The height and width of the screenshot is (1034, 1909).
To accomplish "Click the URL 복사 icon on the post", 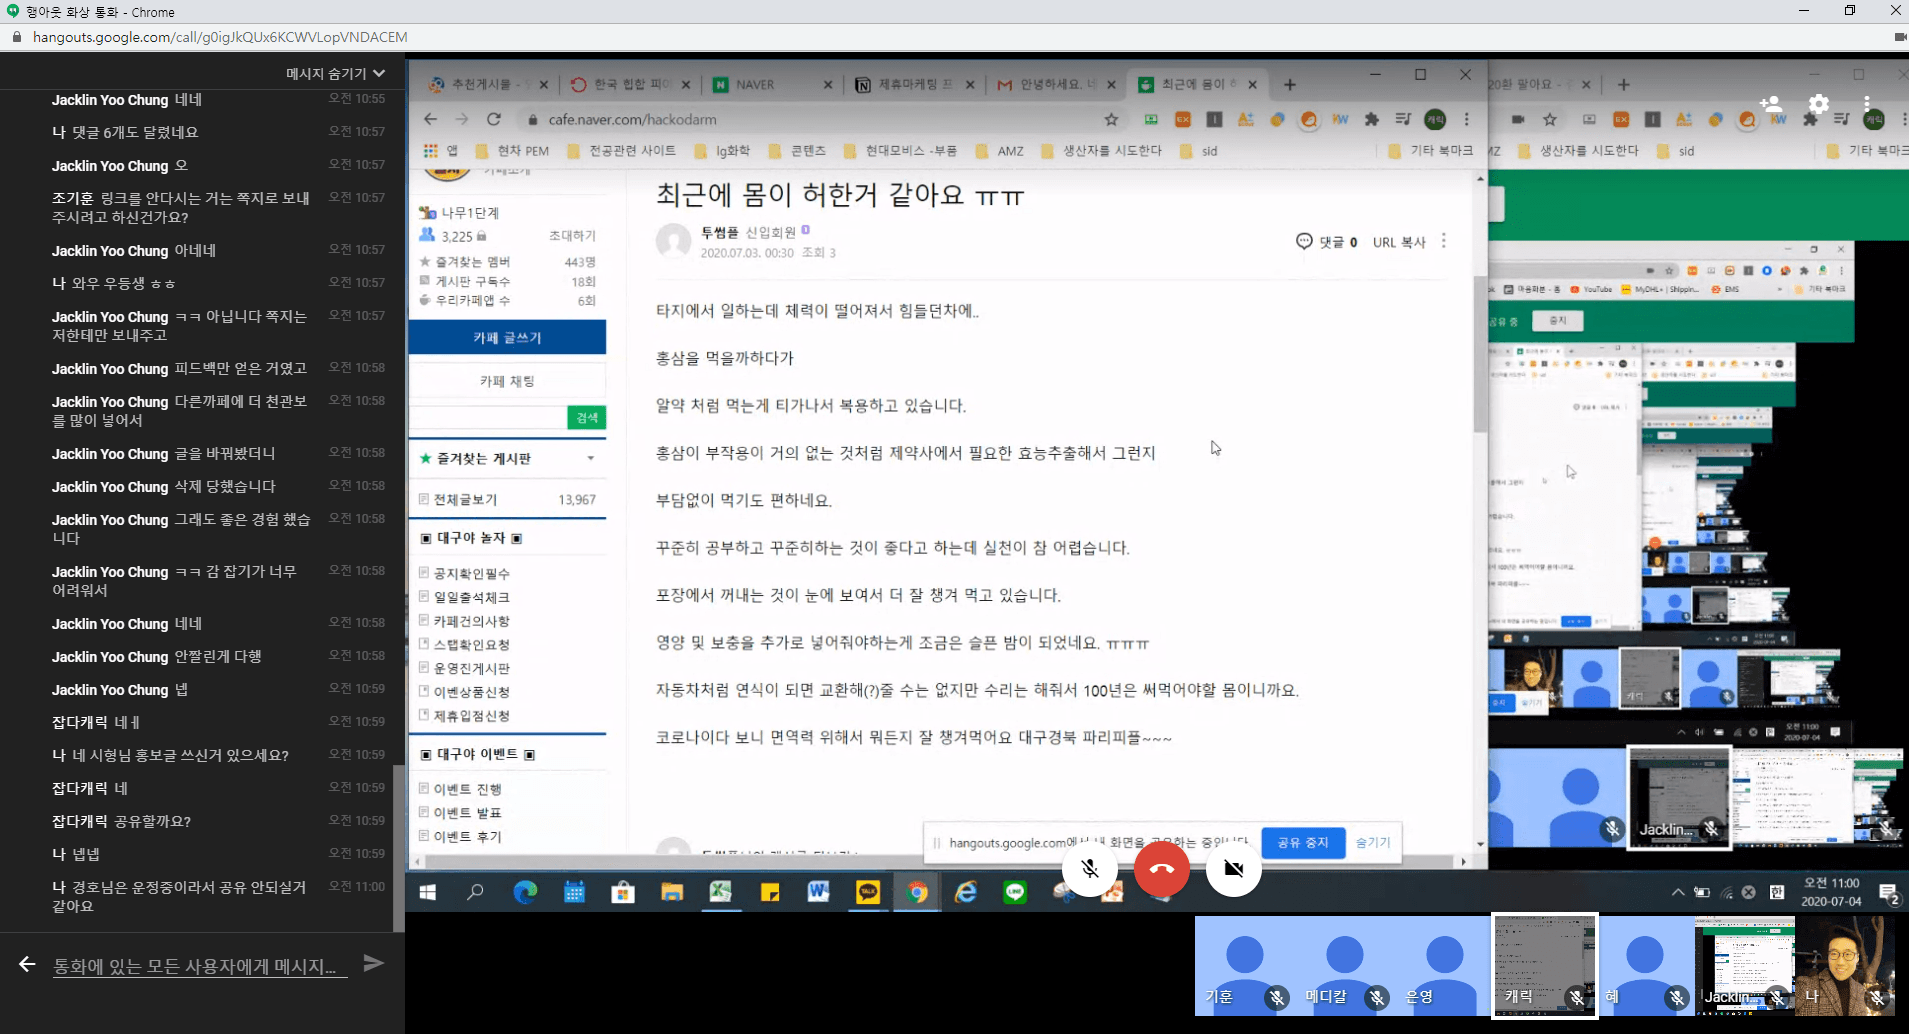I will click(x=1399, y=241).
